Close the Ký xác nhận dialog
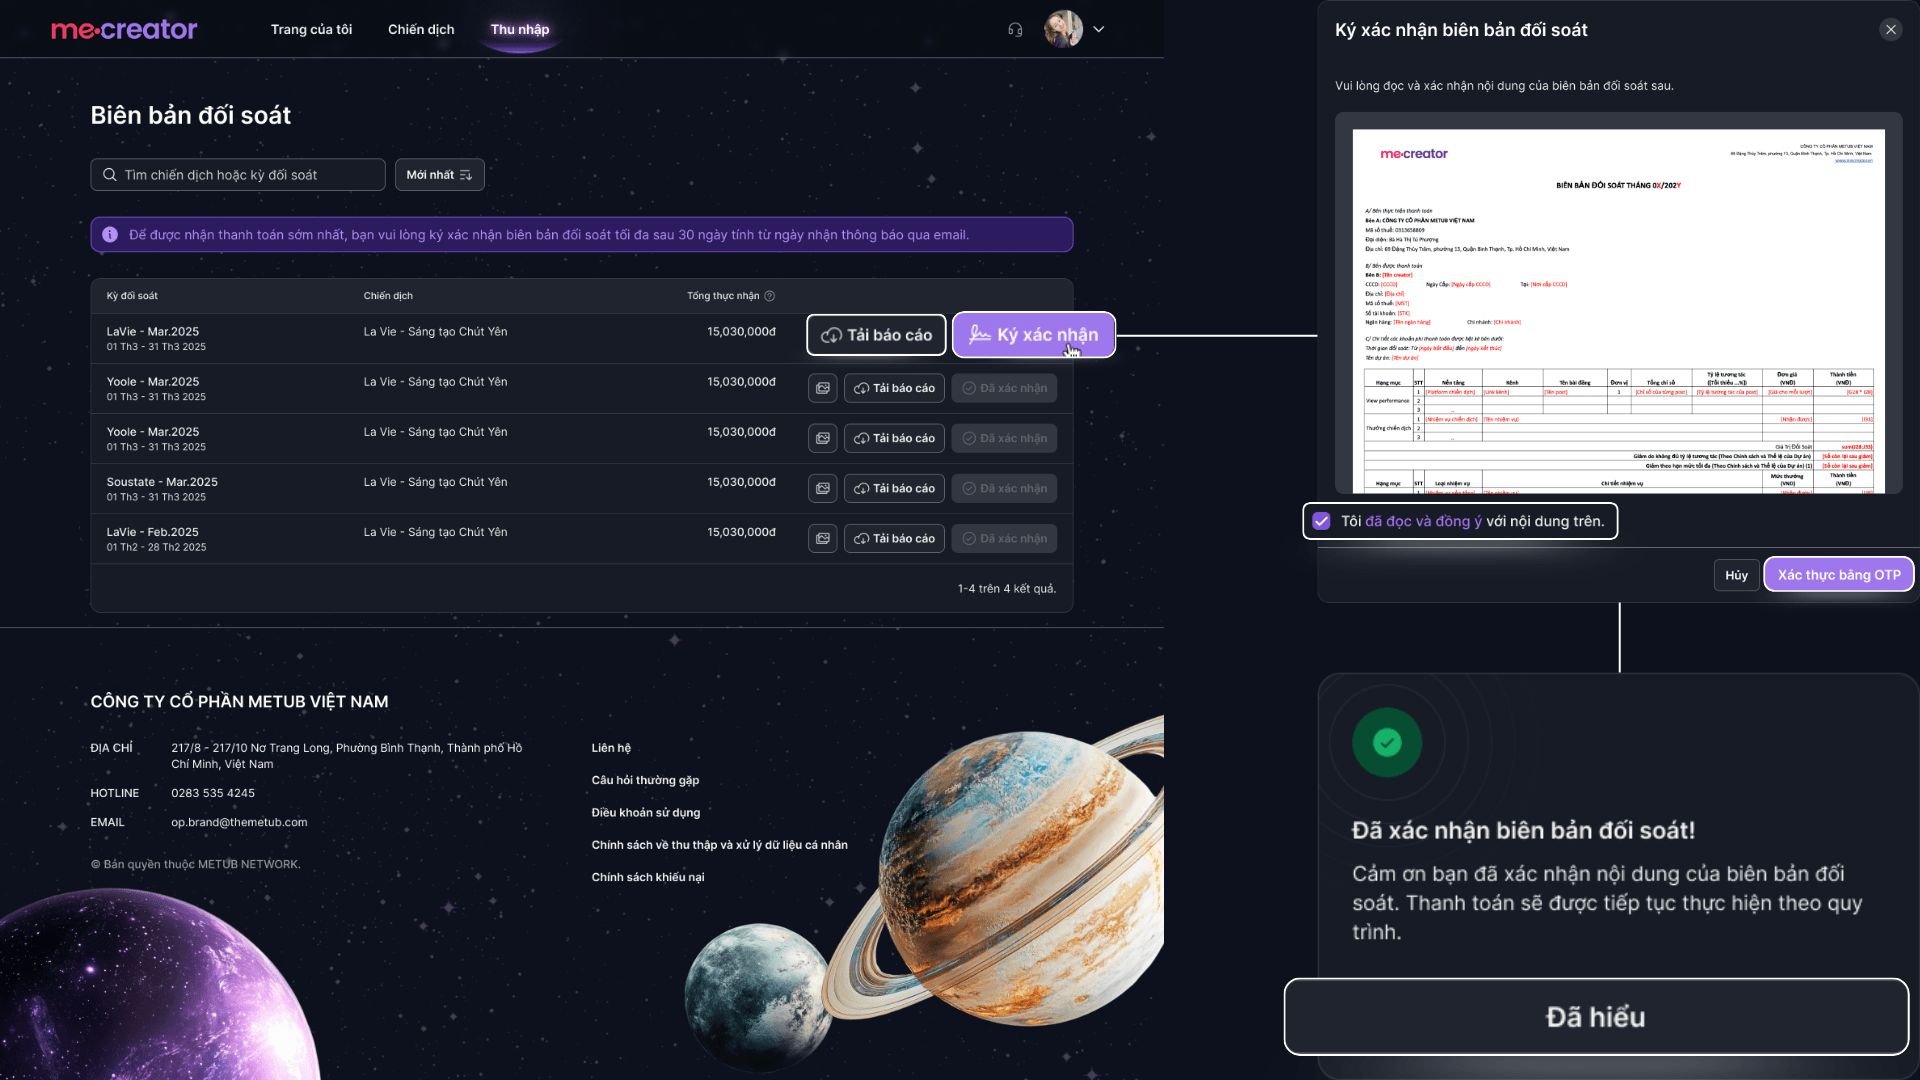The width and height of the screenshot is (1920, 1080). coord(1890,30)
